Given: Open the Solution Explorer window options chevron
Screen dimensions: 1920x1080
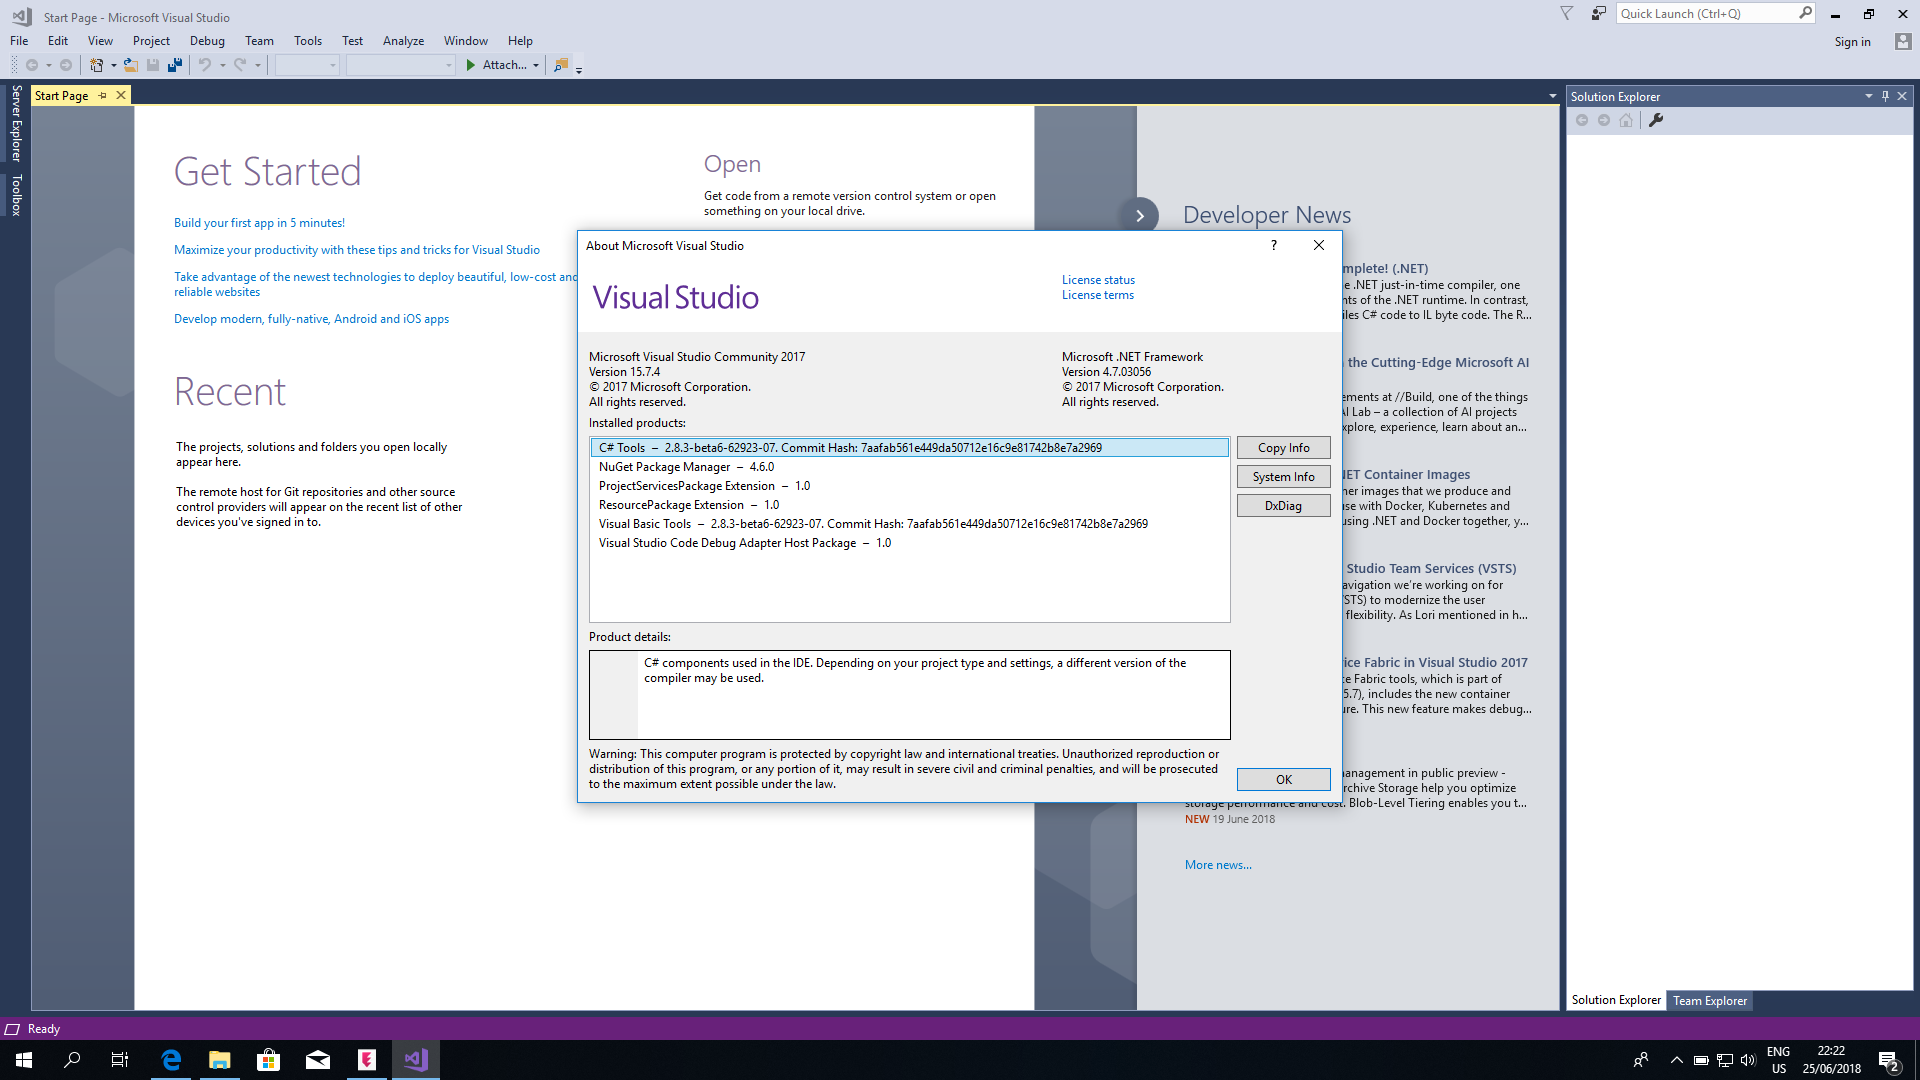Looking at the screenshot, I should 1868,96.
